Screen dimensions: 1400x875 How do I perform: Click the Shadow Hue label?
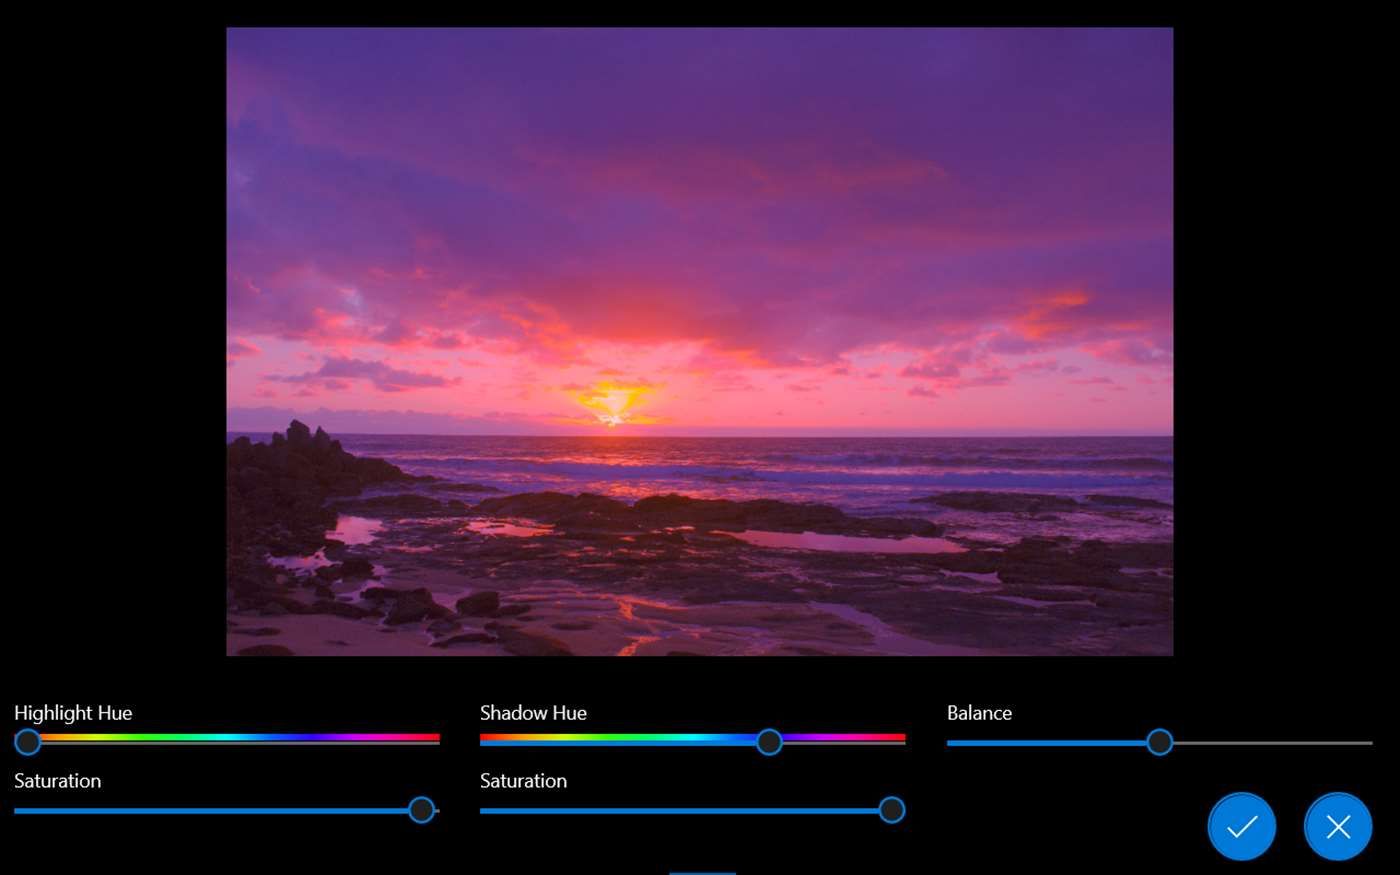pos(533,713)
